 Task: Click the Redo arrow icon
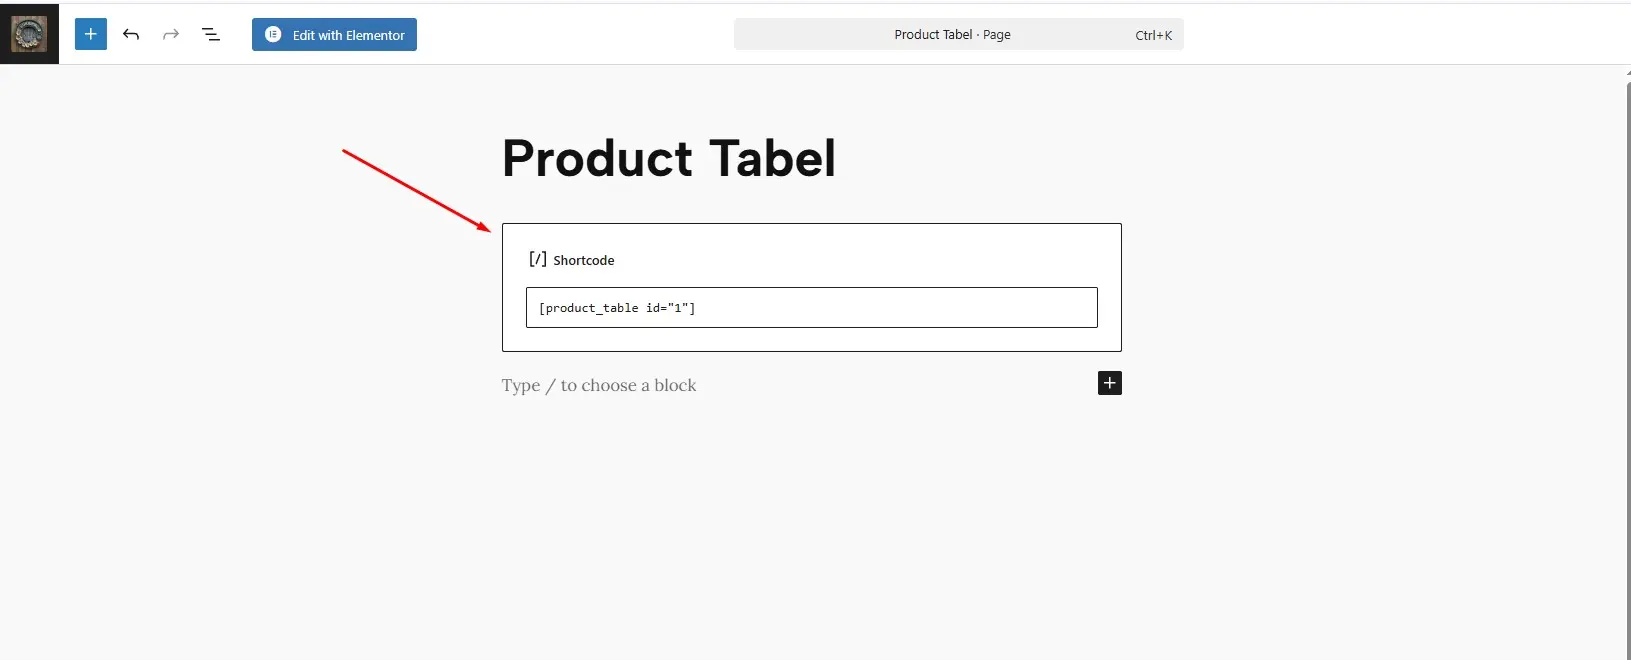[171, 34]
